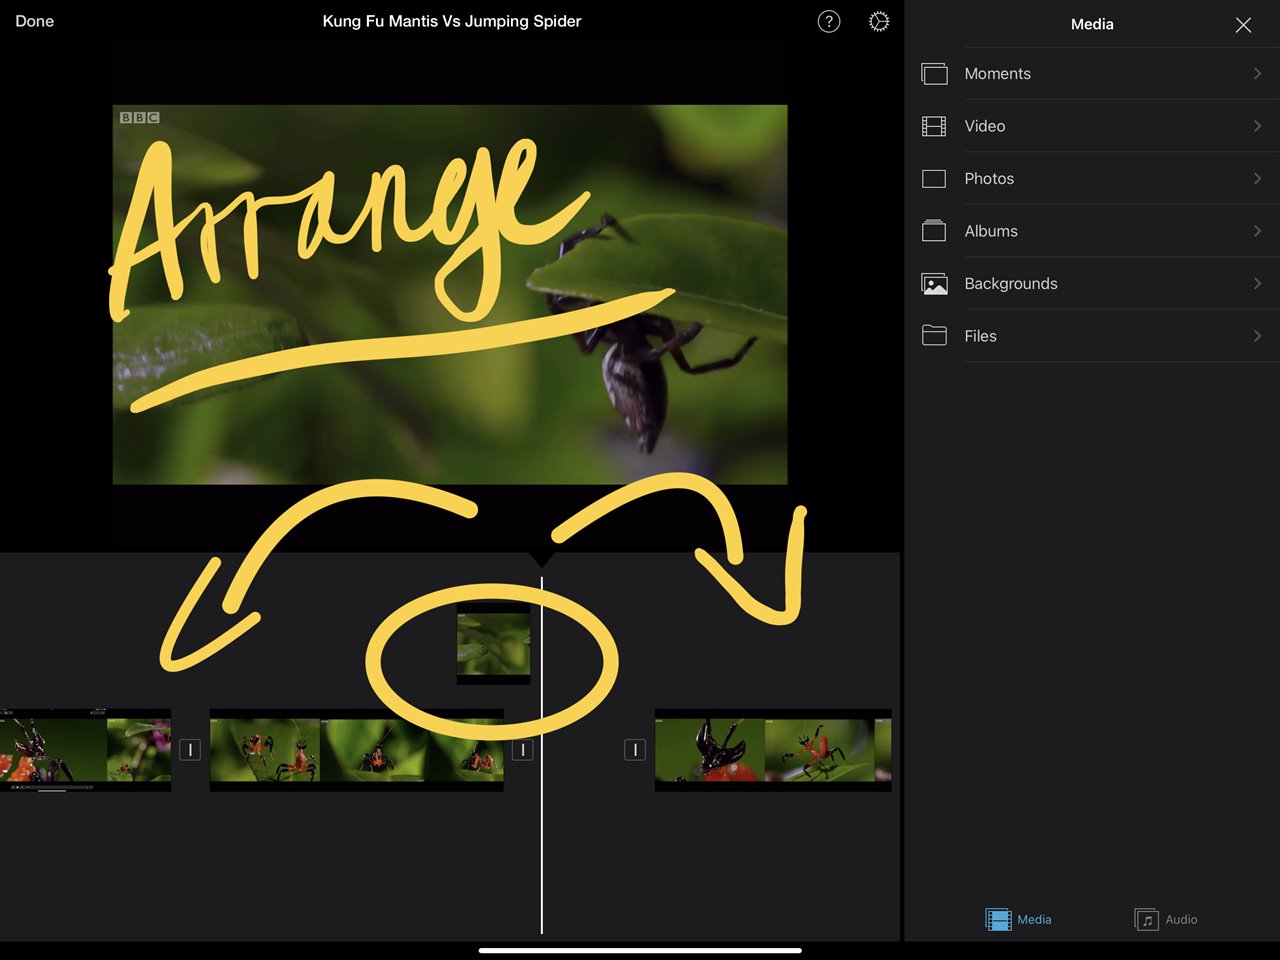
Task: Open Backgrounds media category
Action: (1092, 284)
